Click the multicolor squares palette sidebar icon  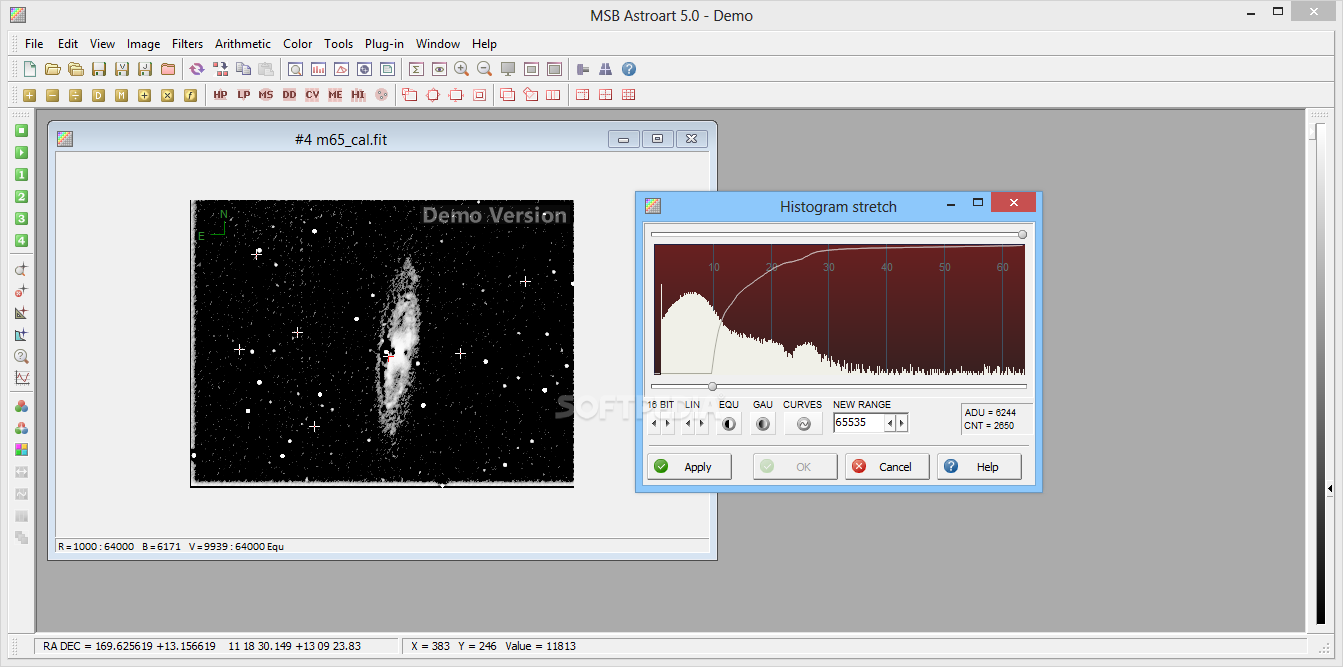pos(21,449)
